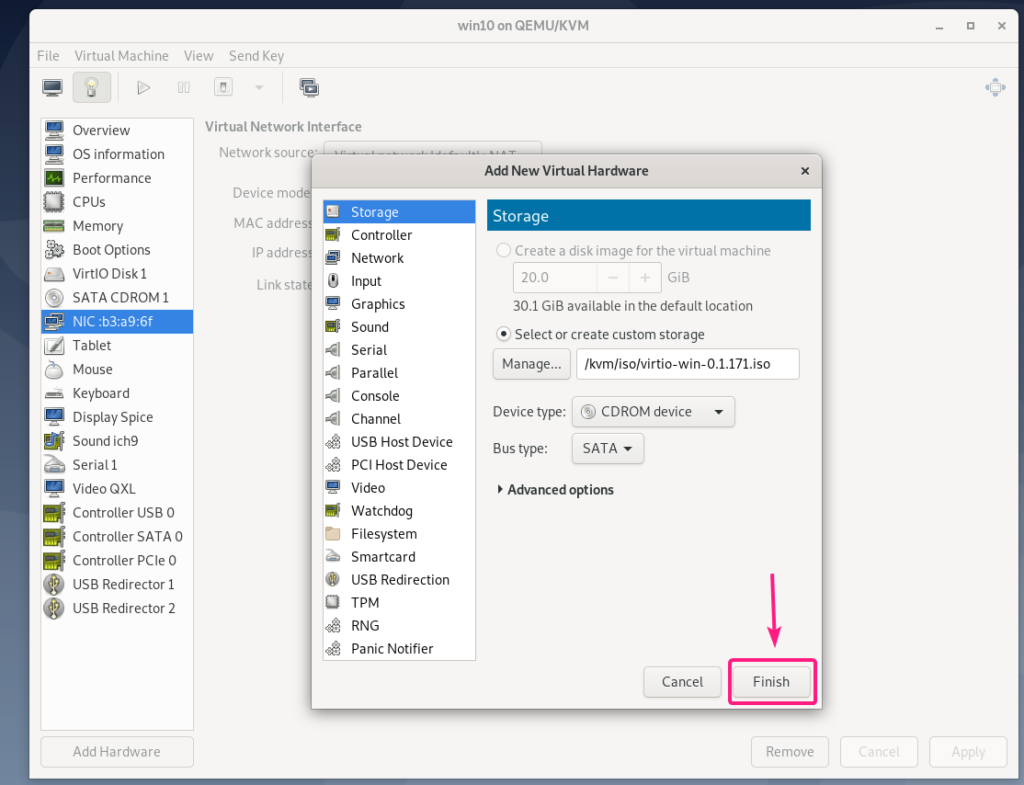The image size is (1024, 785).
Task: Select Tablet in hardware list
Action: point(117,345)
